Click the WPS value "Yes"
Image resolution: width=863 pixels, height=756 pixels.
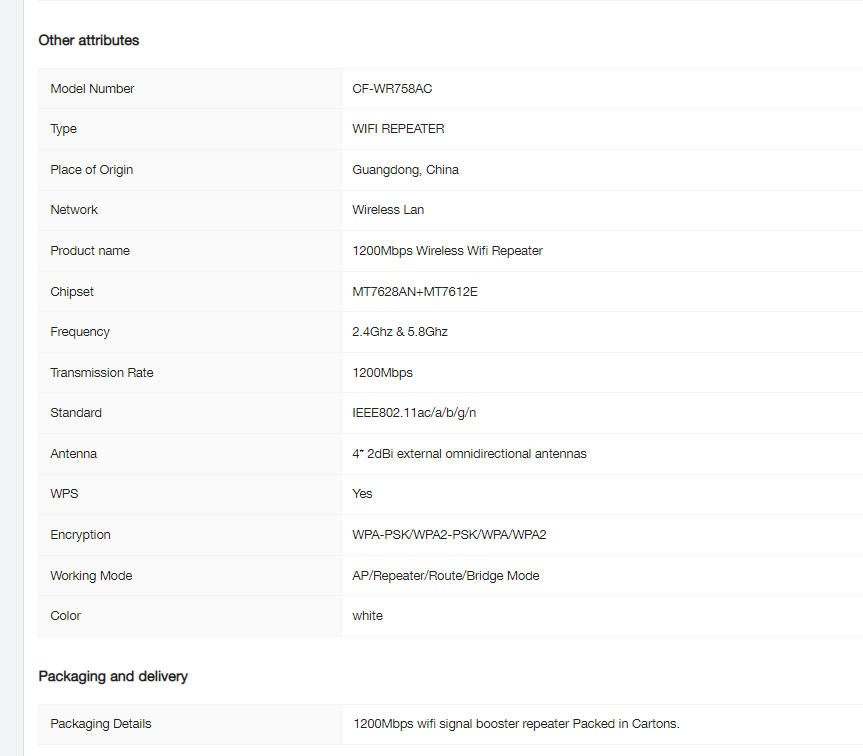click(x=362, y=494)
